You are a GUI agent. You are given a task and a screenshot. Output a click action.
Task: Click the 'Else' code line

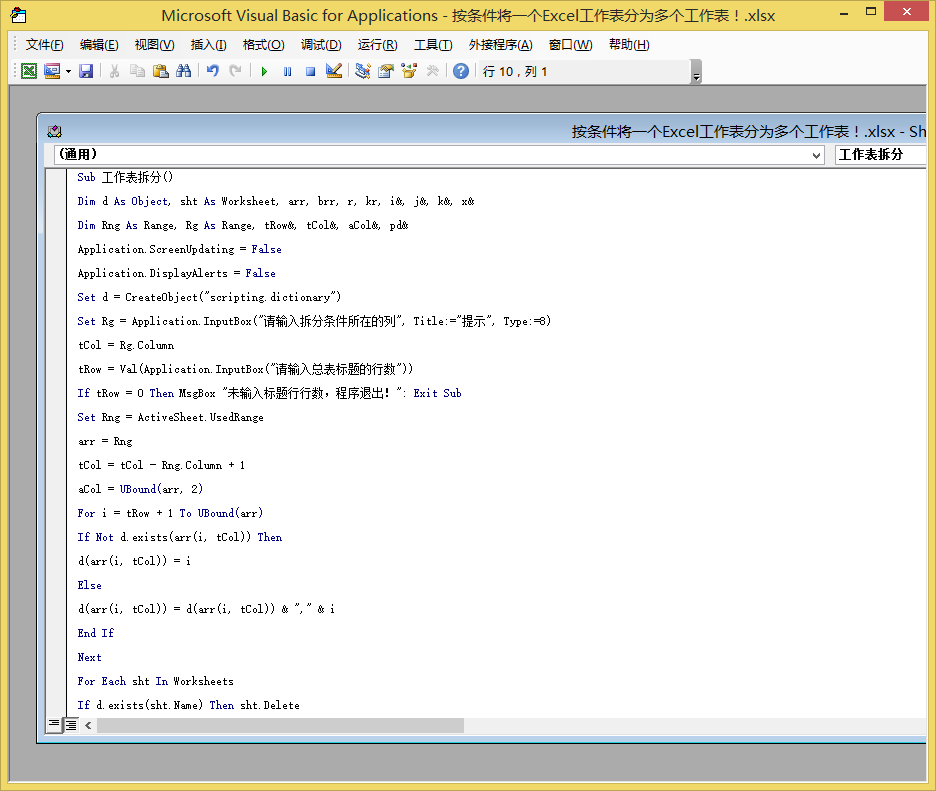[90, 585]
